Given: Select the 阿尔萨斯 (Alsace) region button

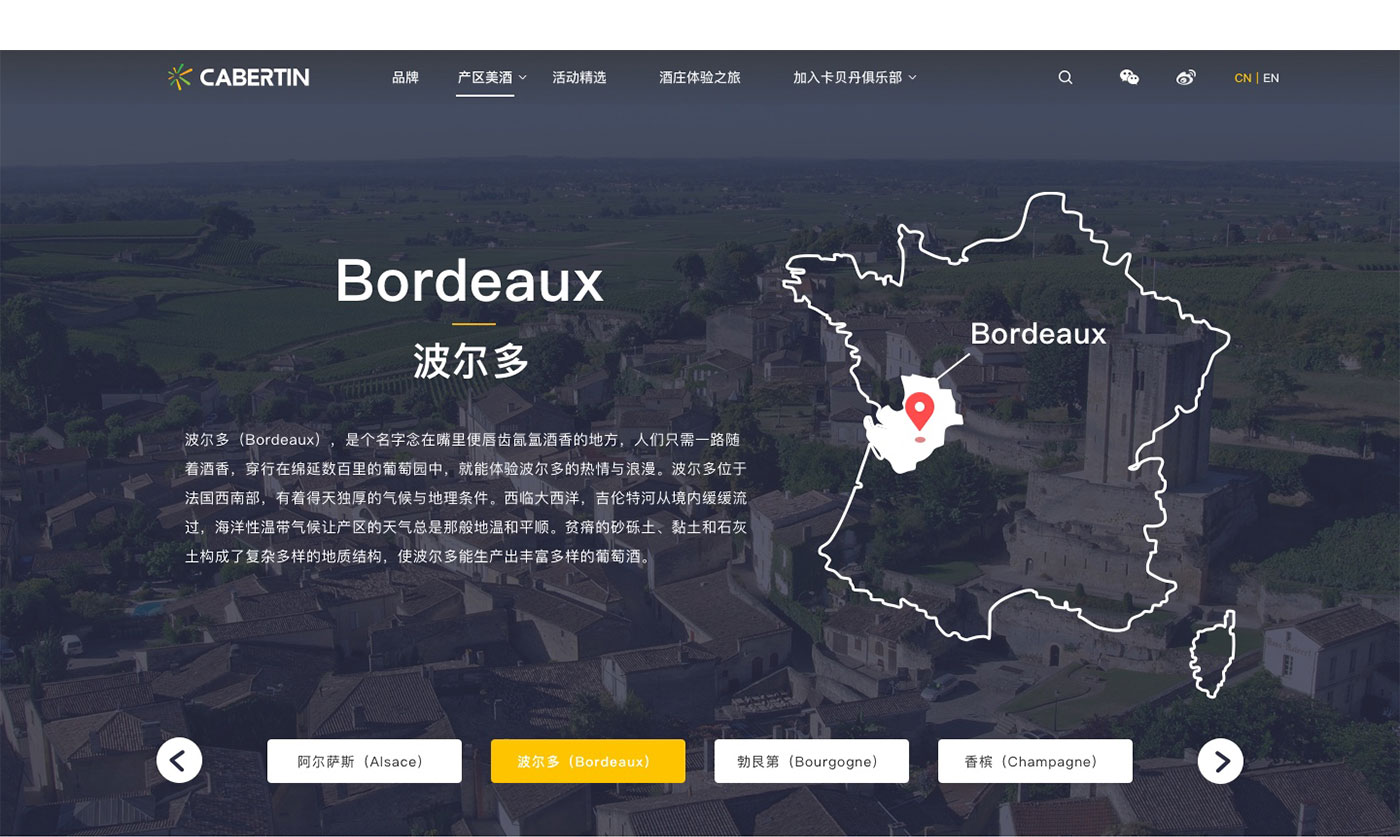Looking at the screenshot, I should coord(364,761).
